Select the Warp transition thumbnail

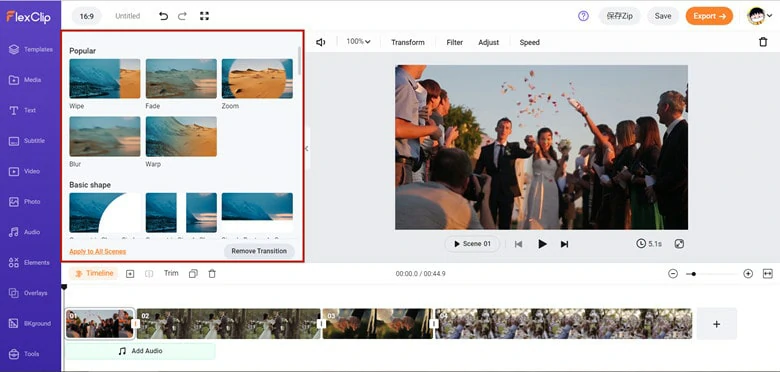coord(181,136)
